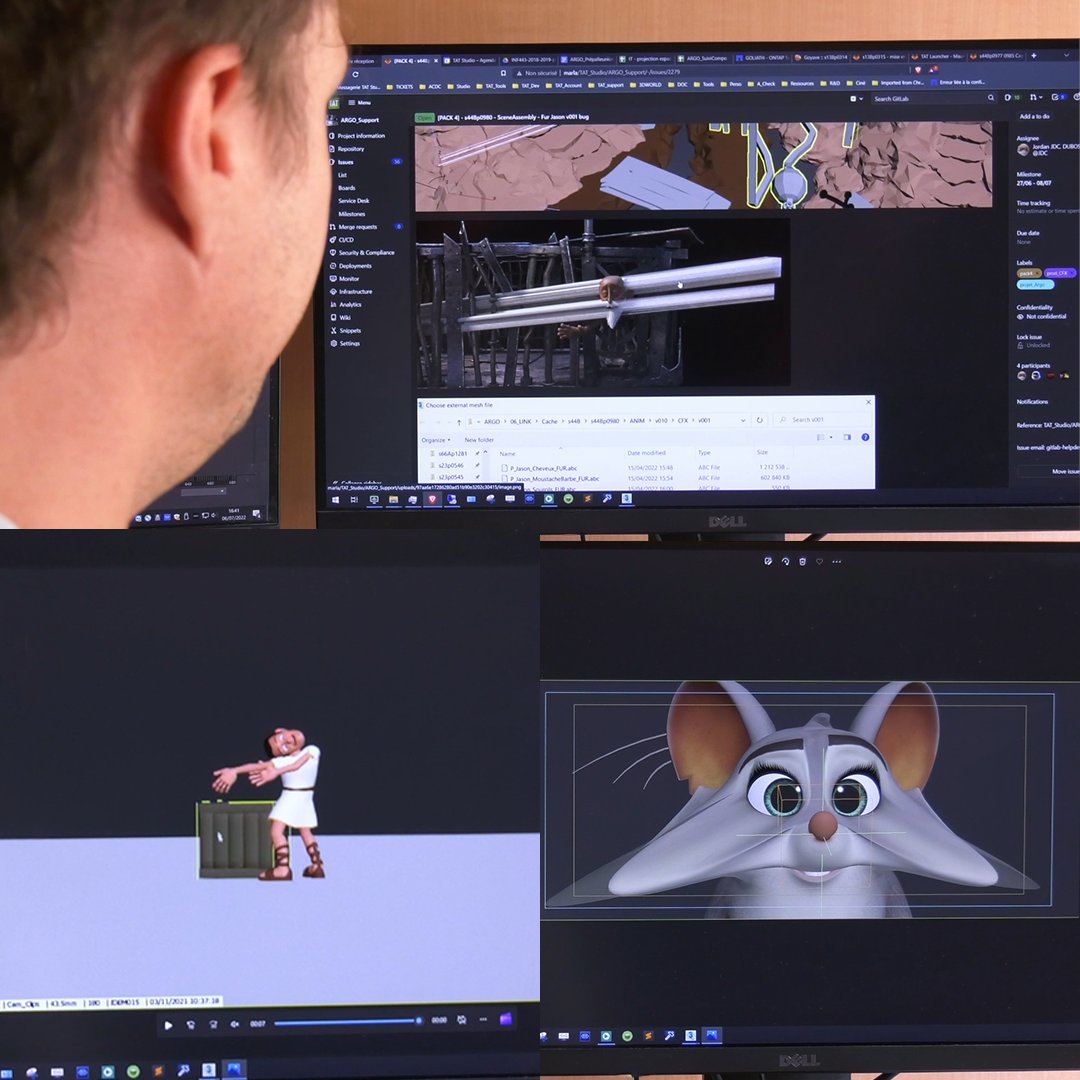Click New folder in the file dialog
The image size is (1080, 1080).
click(x=479, y=439)
